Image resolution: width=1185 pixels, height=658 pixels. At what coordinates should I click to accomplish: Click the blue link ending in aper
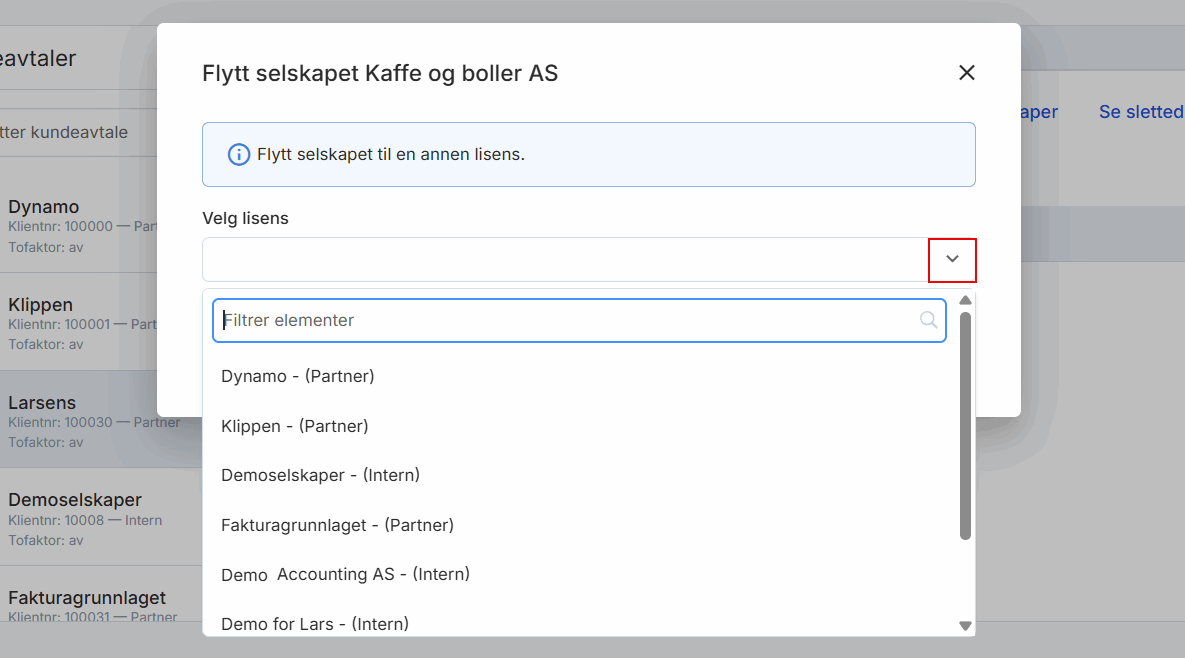(x=1042, y=112)
